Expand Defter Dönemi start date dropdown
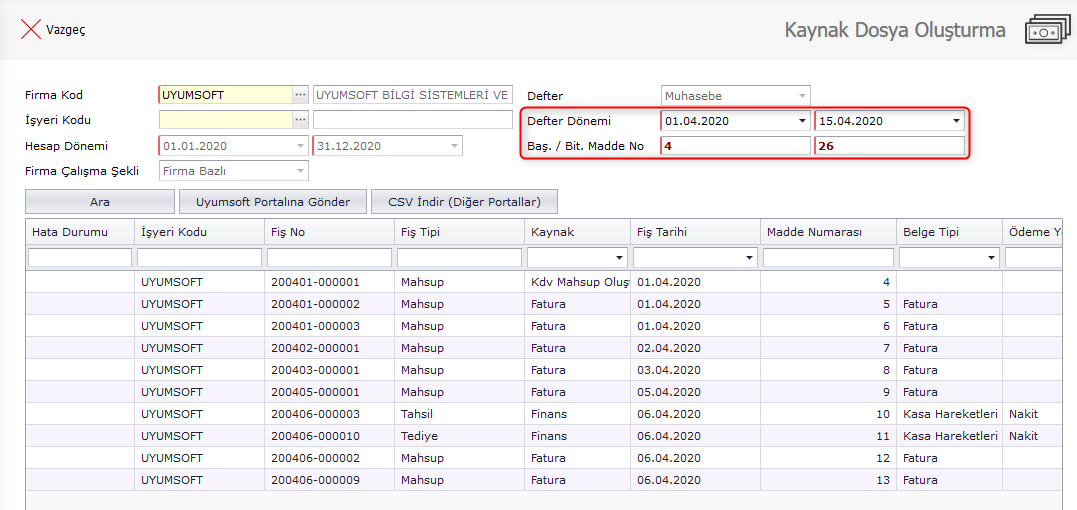1077x510 pixels. (x=801, y=121)
